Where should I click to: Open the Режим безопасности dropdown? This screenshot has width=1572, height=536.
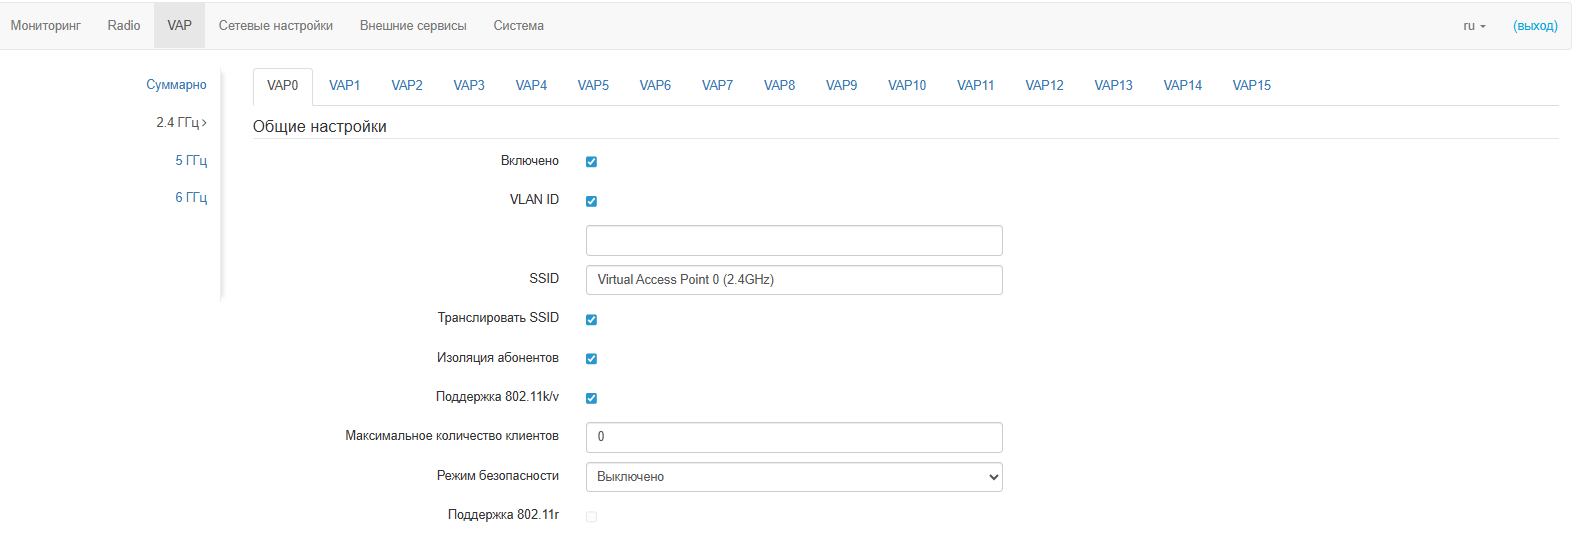pyautogui.click(x=793, y=477)
